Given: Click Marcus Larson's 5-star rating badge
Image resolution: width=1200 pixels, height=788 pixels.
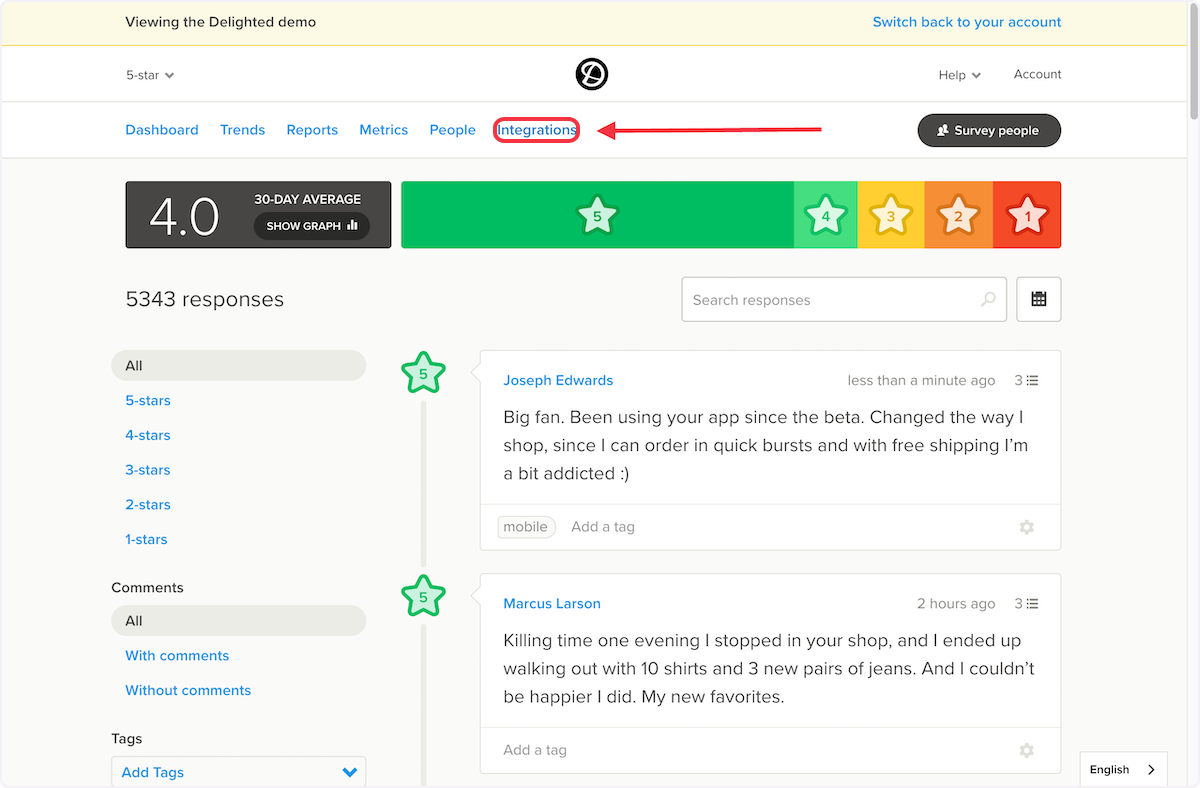Looking at the screenshot, I should click(423, 596).
